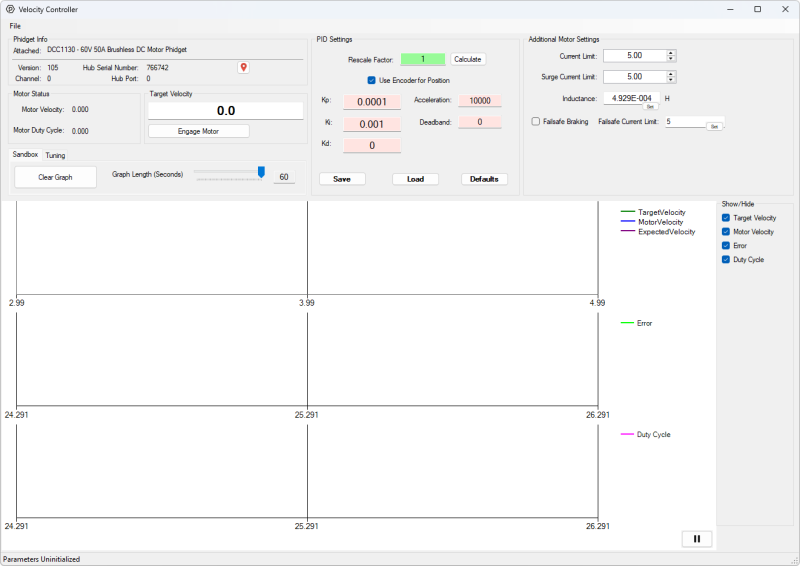
Task: Click Calculate next to Rescale Factor
Action: pos(468,59)
